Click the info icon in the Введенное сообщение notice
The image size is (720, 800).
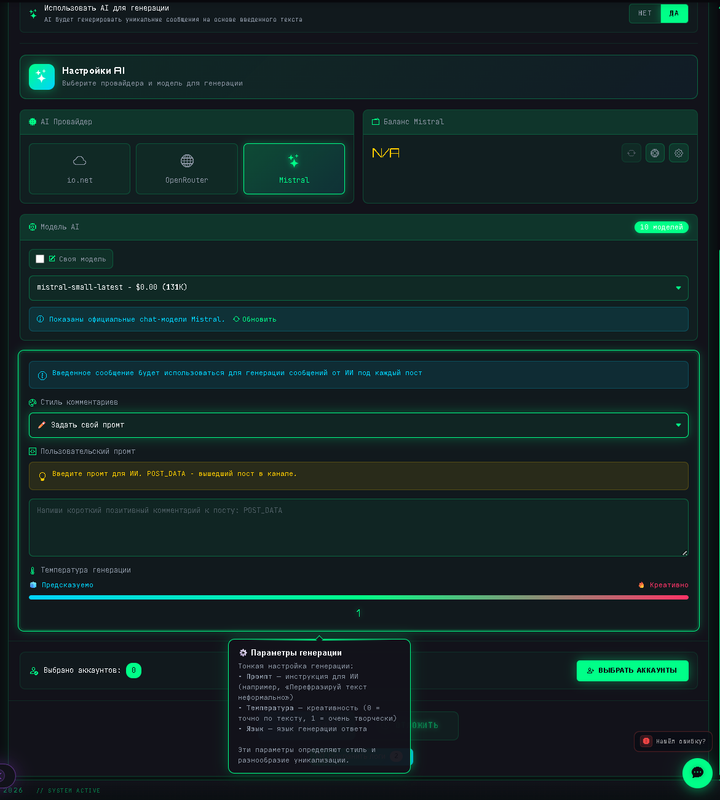(x=42, y=376)
